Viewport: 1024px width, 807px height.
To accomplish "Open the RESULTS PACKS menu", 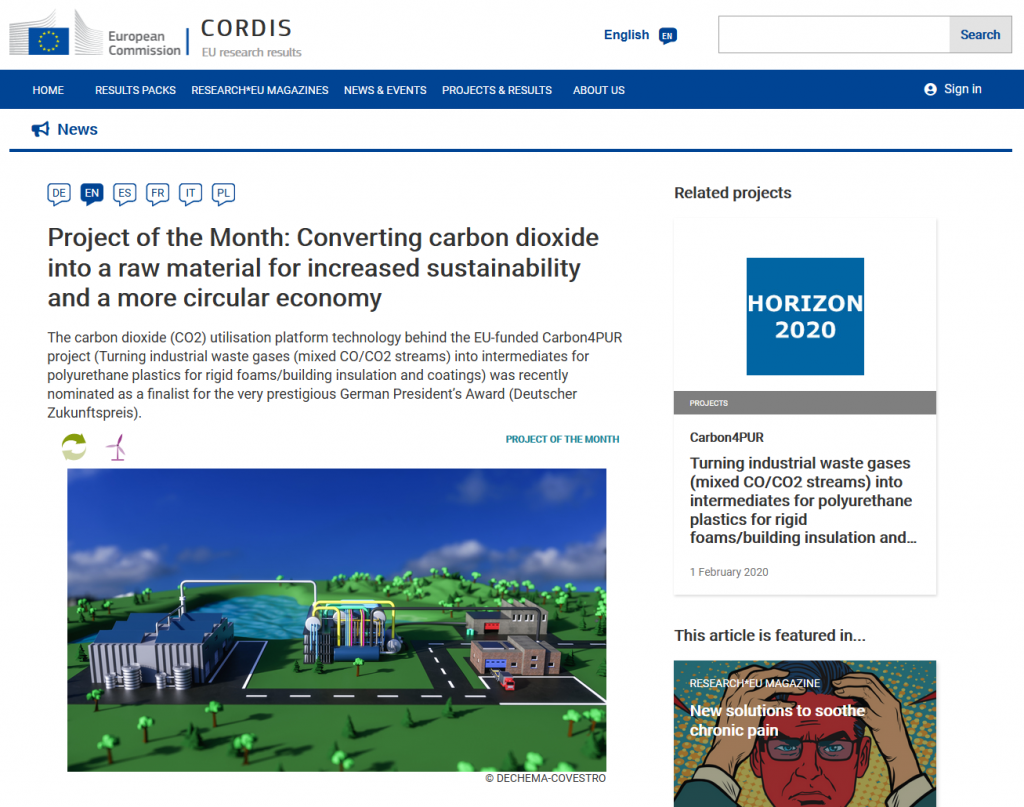I will tap(135, 90).
